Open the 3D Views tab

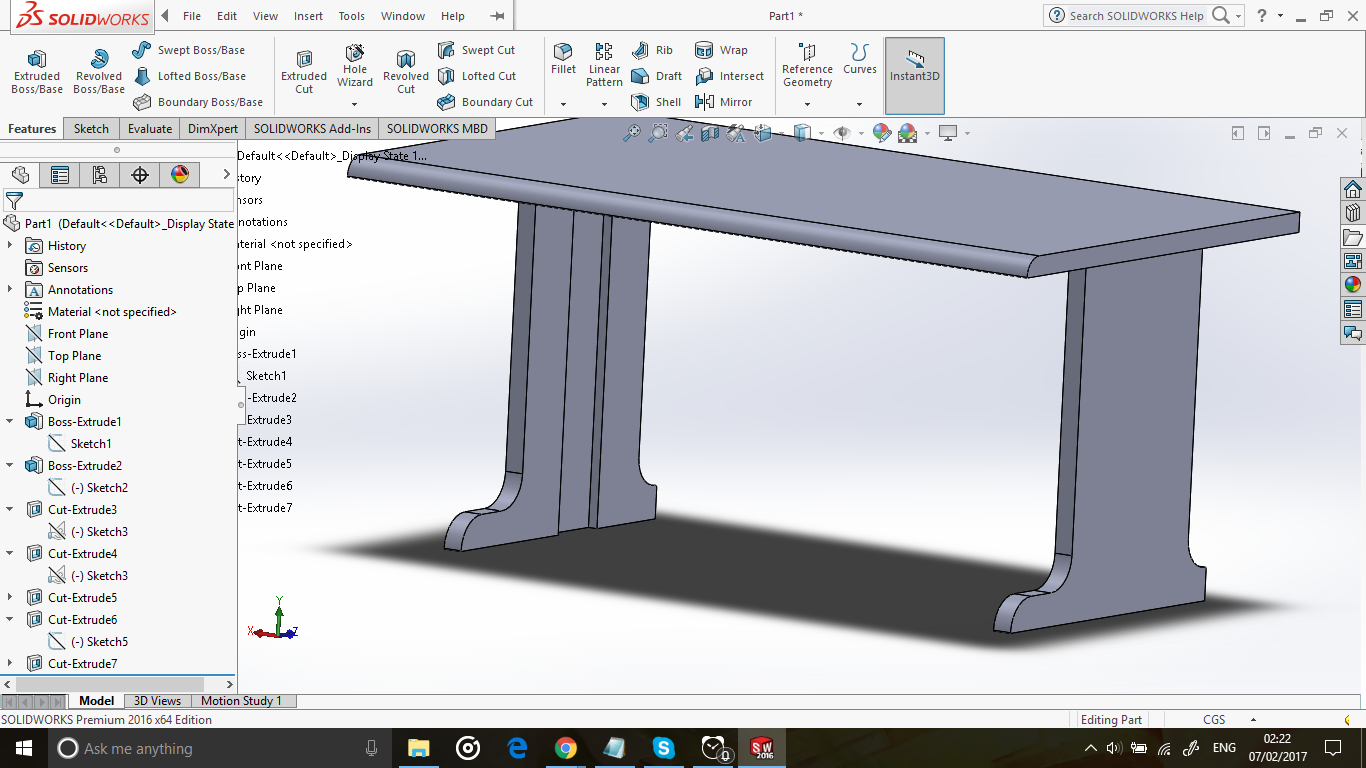pos(157,701)
